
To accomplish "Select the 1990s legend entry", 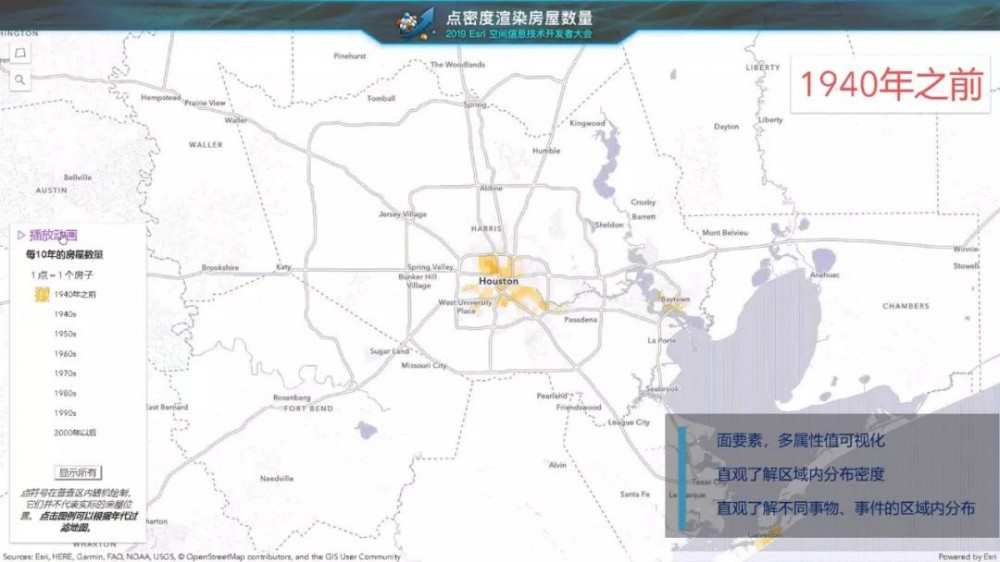I will tap(65, 413).
